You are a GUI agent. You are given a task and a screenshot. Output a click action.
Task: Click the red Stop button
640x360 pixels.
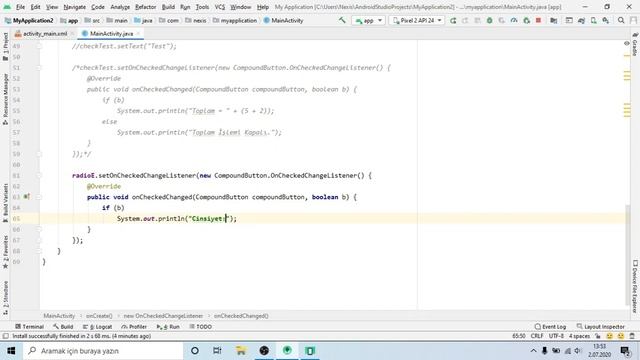coord(538,20)
